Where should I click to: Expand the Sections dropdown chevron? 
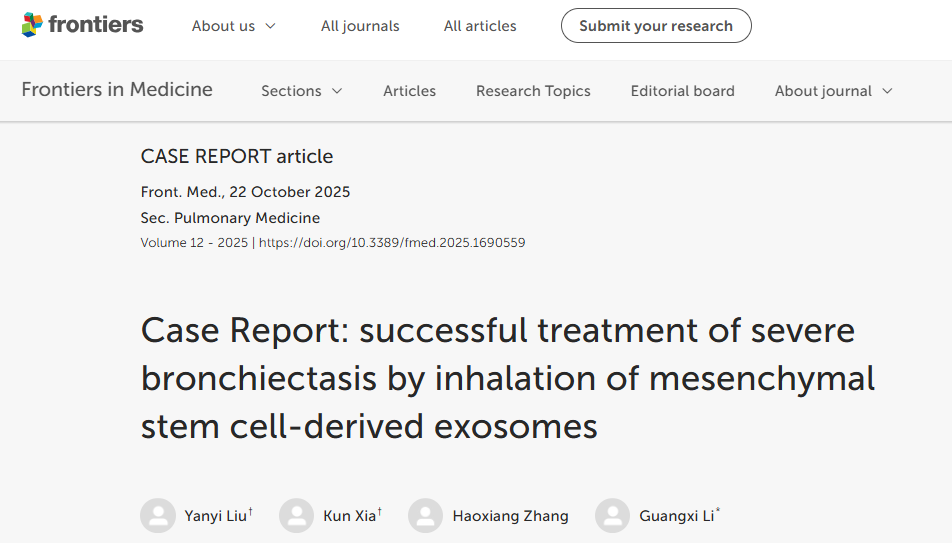337,91
